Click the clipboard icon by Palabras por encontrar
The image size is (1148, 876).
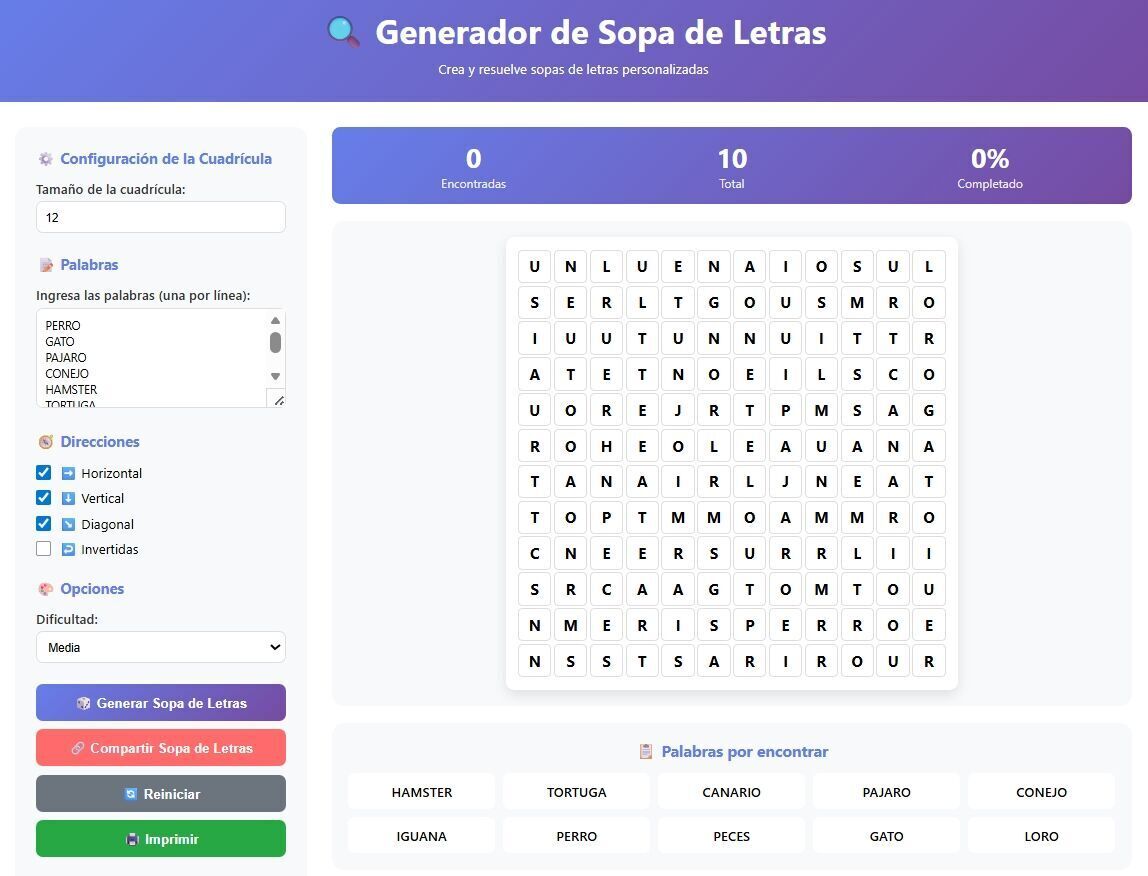(646, 751)
